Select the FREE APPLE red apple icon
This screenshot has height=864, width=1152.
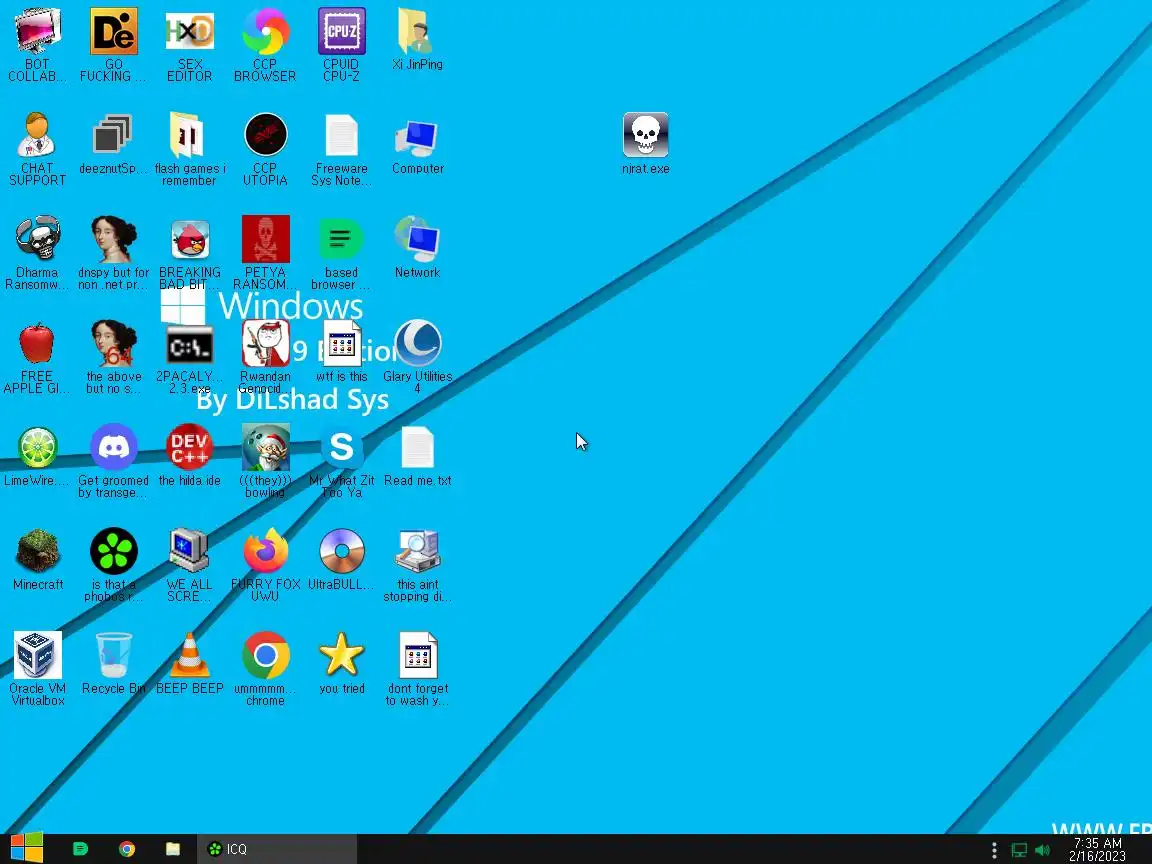point(37,343)
